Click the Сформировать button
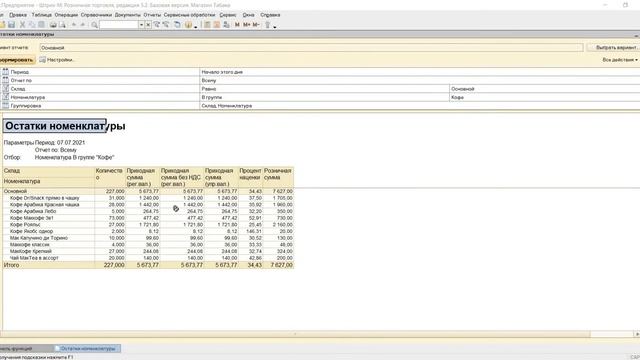Screen dimensions: 640x360 tap(17, 60)
